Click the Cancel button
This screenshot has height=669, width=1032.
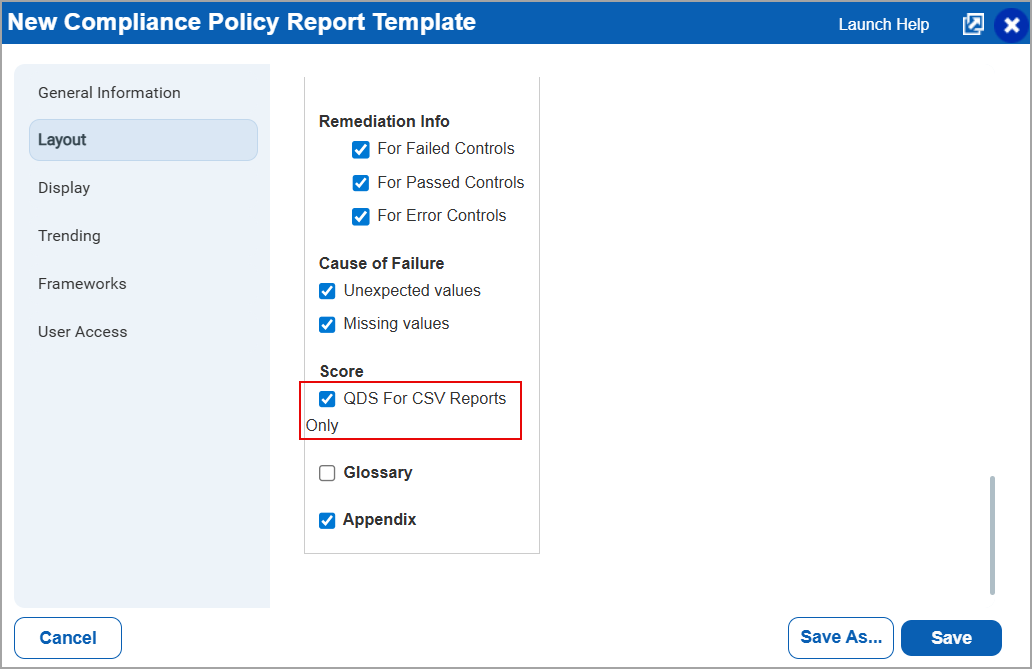[x=67, y=637]
